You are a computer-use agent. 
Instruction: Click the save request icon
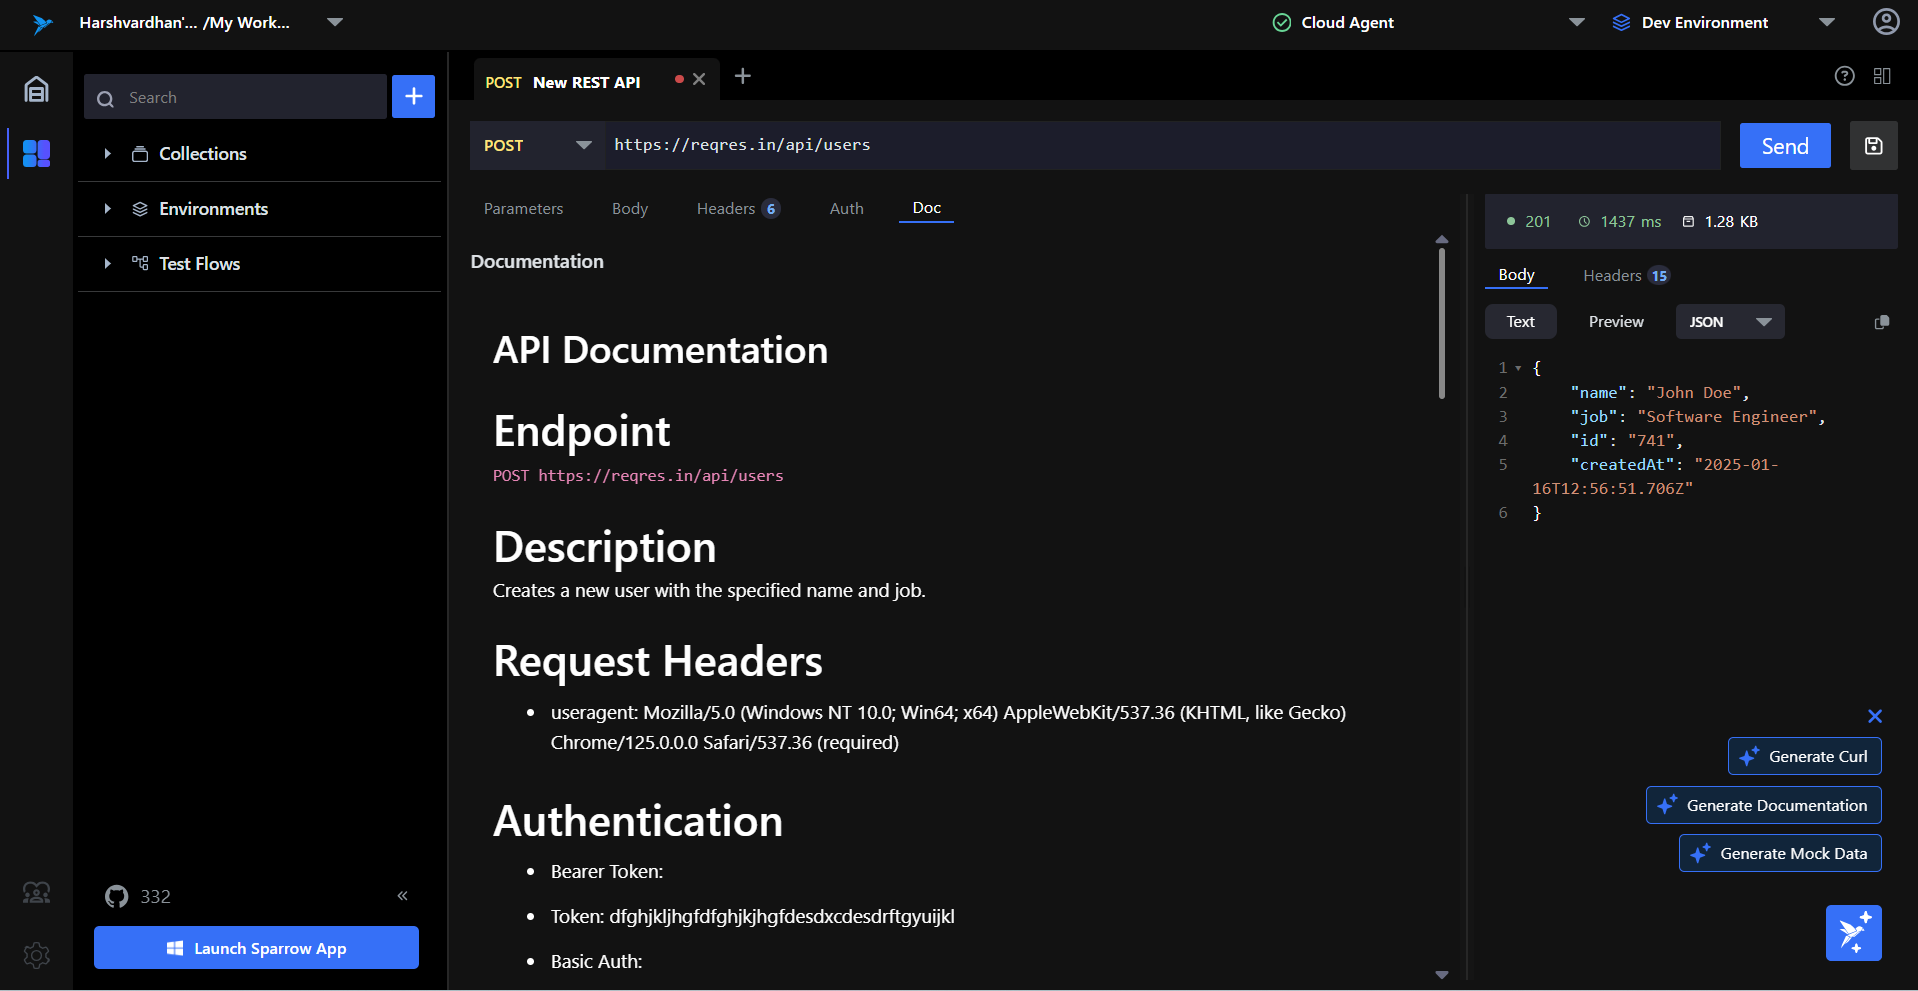(1873, 146)
